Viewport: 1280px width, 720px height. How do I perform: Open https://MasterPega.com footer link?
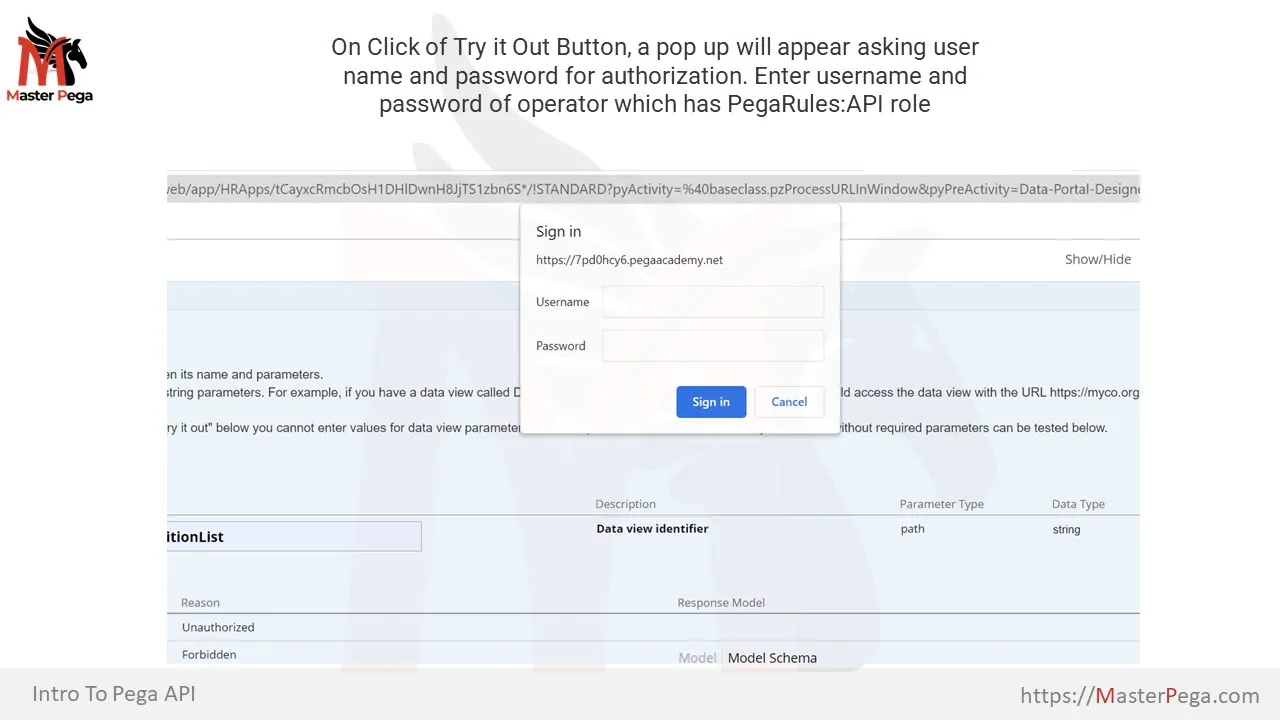(x=1139, y=694)
